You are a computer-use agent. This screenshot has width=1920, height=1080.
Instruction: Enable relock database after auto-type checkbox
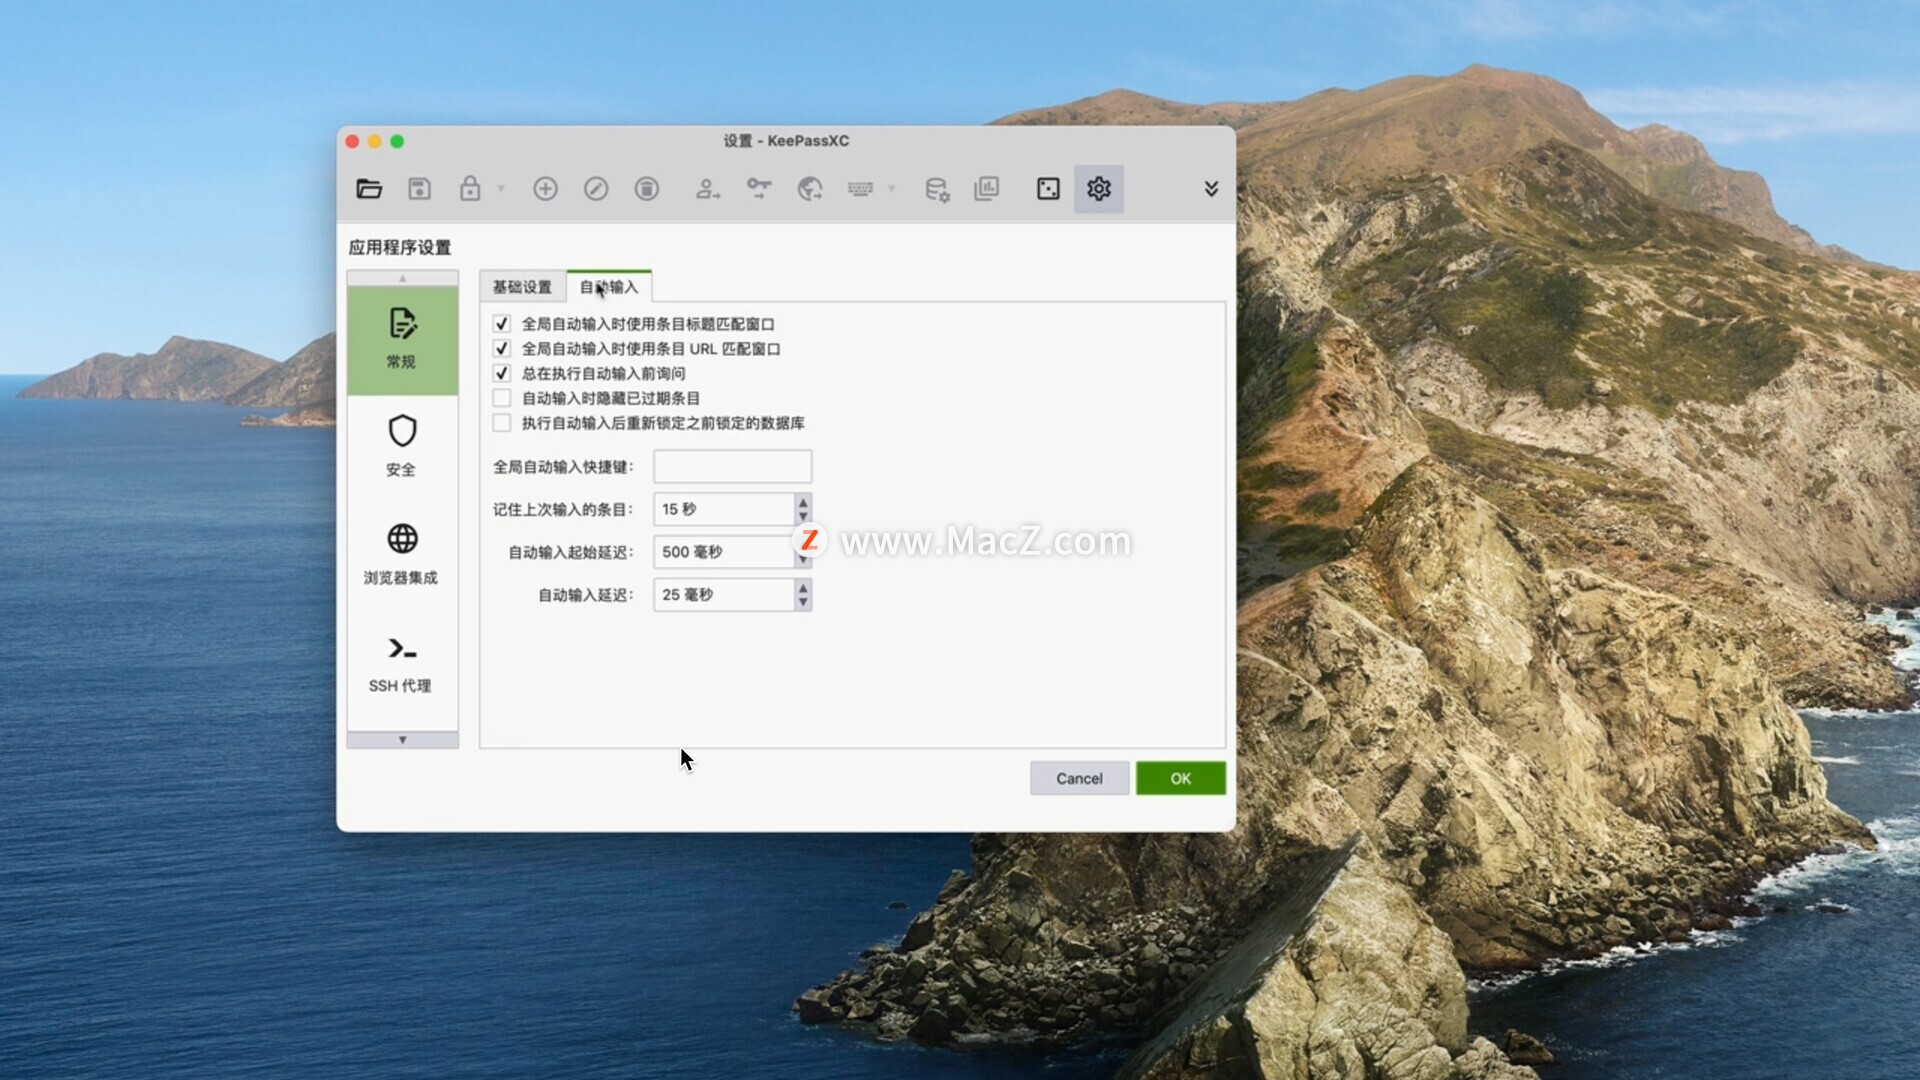point(502,423)
